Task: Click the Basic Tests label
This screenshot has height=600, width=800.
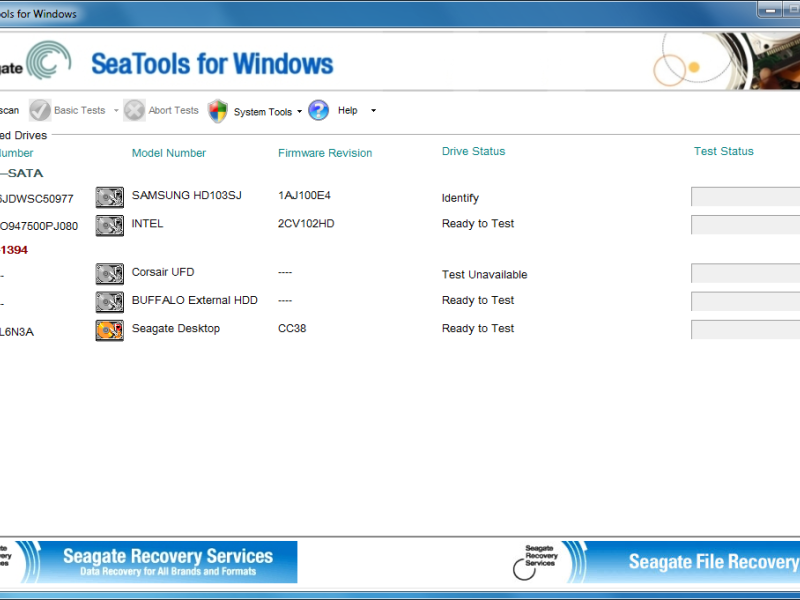Action: [80, 110]
